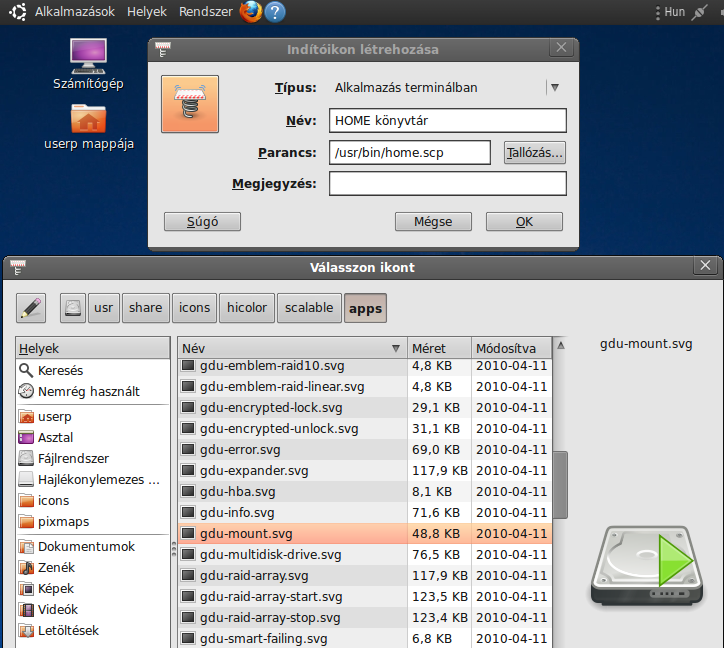724x648 pixels.
Task: Click the filesystem root drive path button
Action: [73, 308]
